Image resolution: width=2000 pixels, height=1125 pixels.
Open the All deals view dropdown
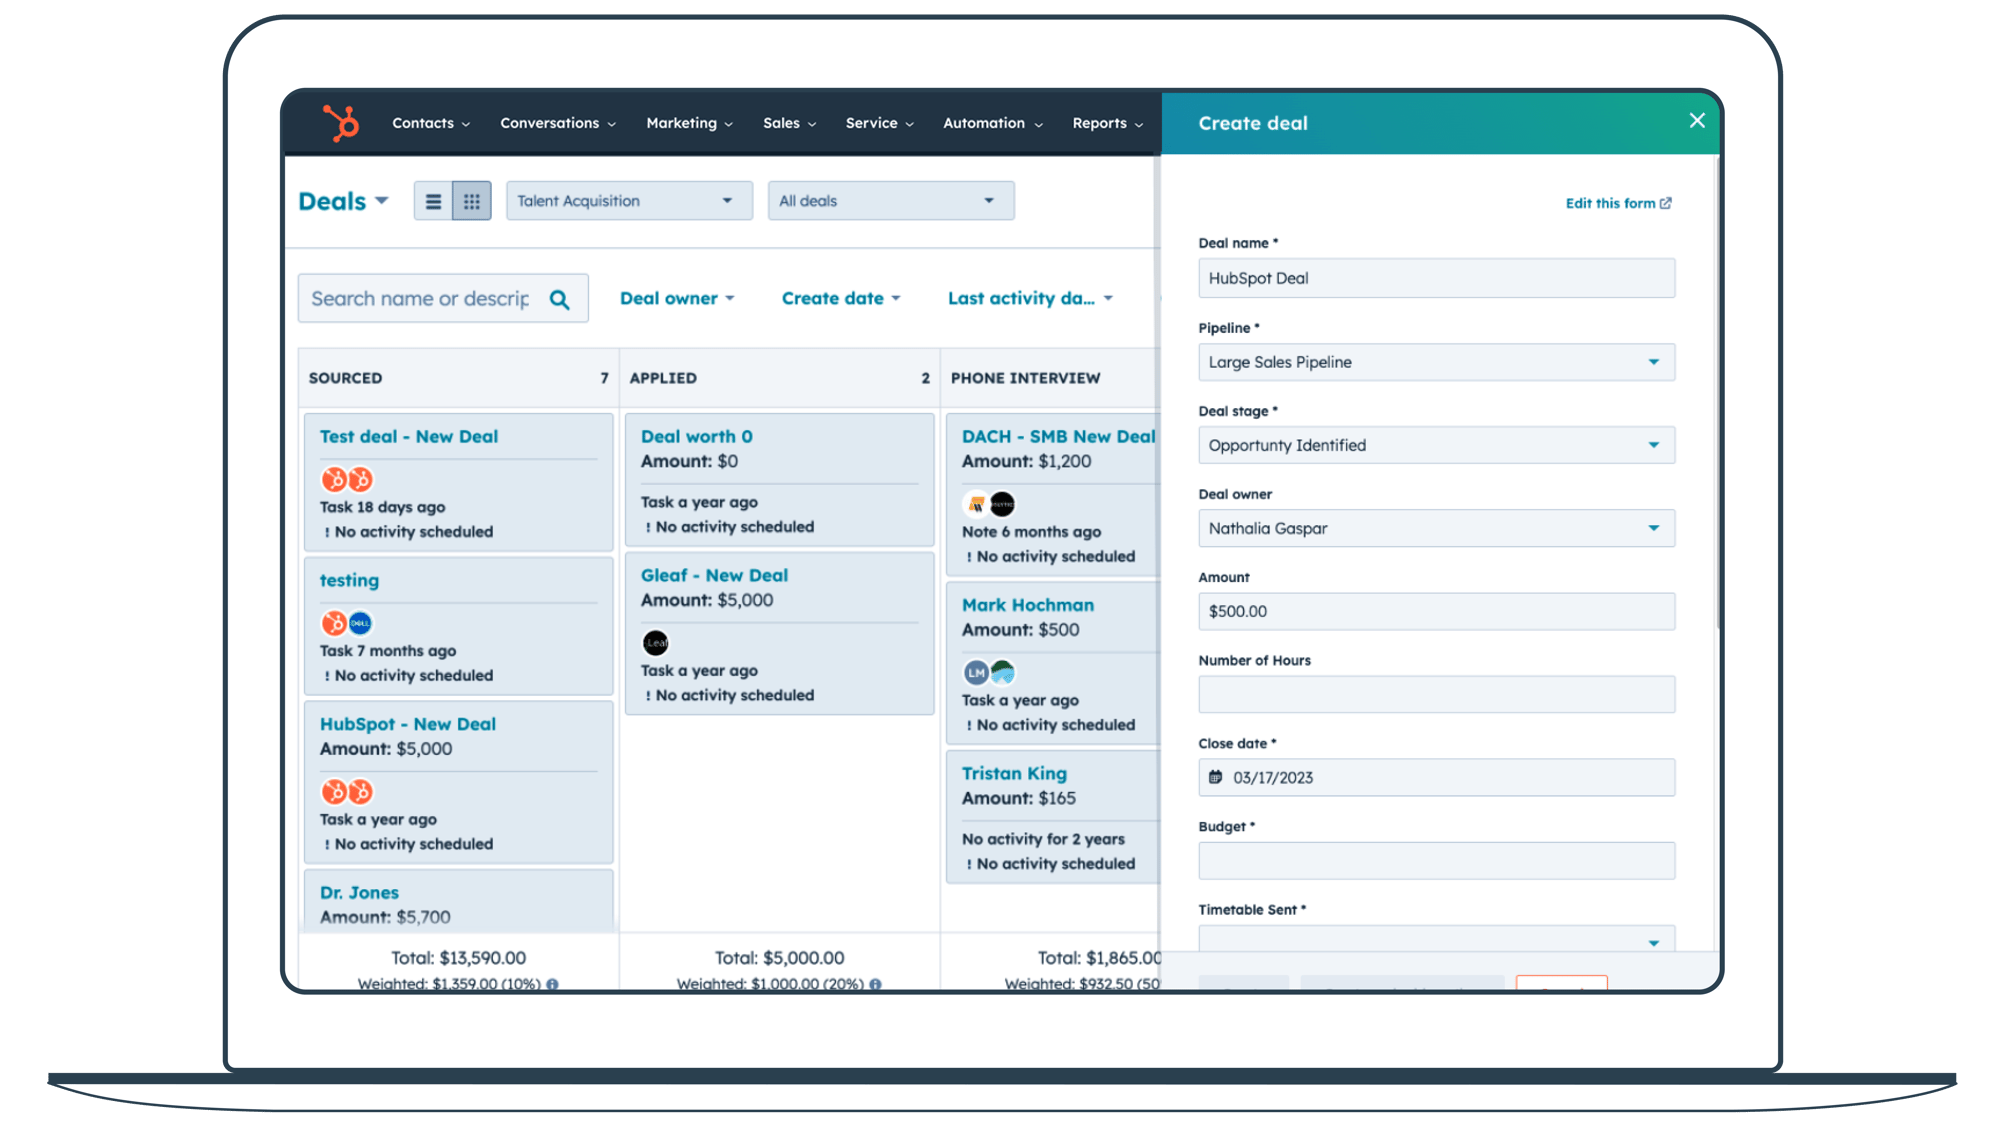(x=890, y=201)
